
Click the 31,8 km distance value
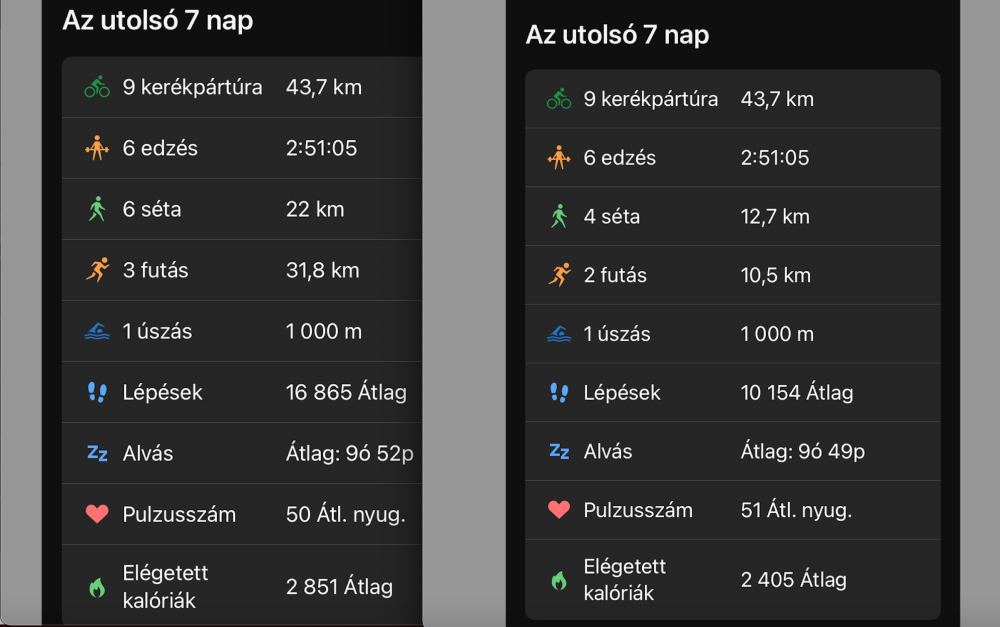tap(322, 270)
